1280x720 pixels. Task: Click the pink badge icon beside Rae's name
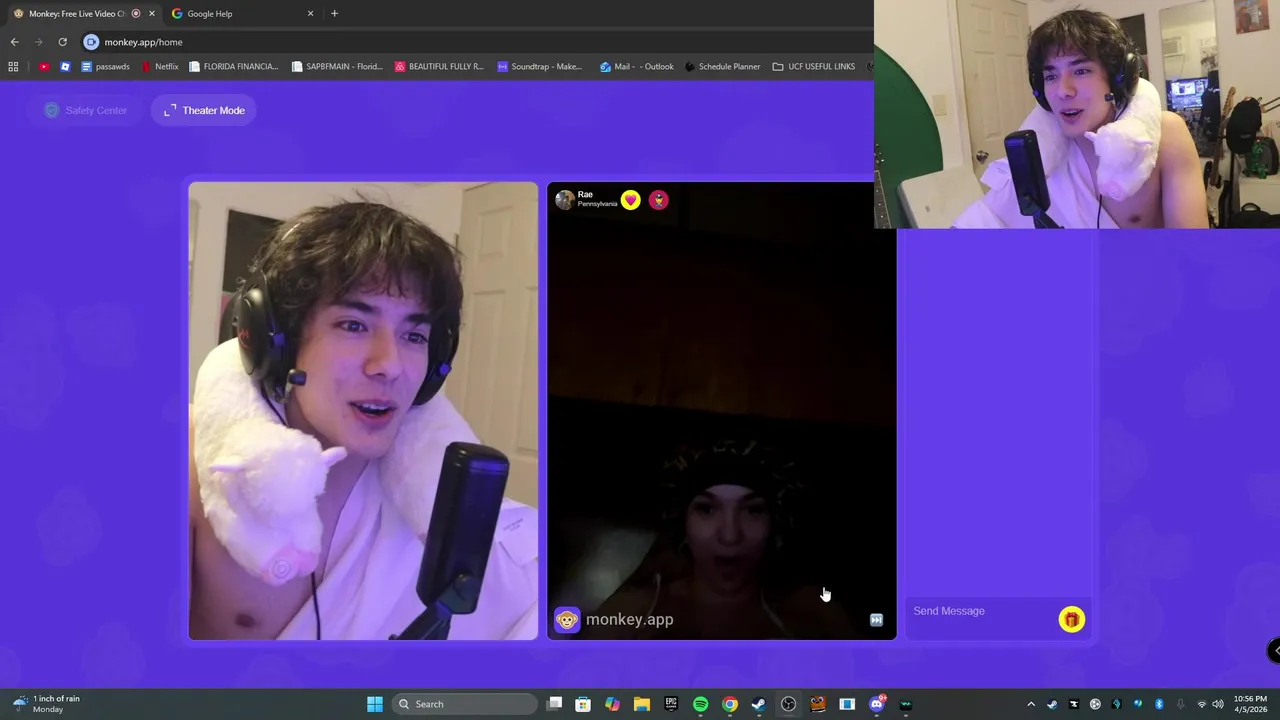658,200
